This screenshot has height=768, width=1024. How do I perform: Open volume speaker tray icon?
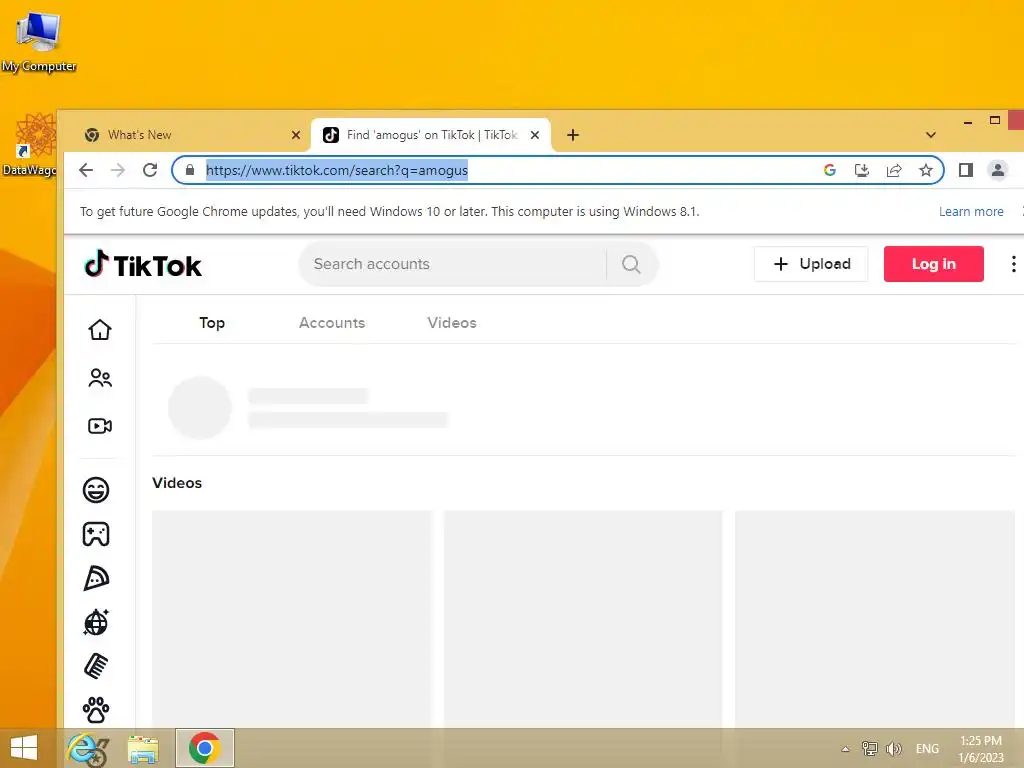pyautogui.click(x=893, y=748)
